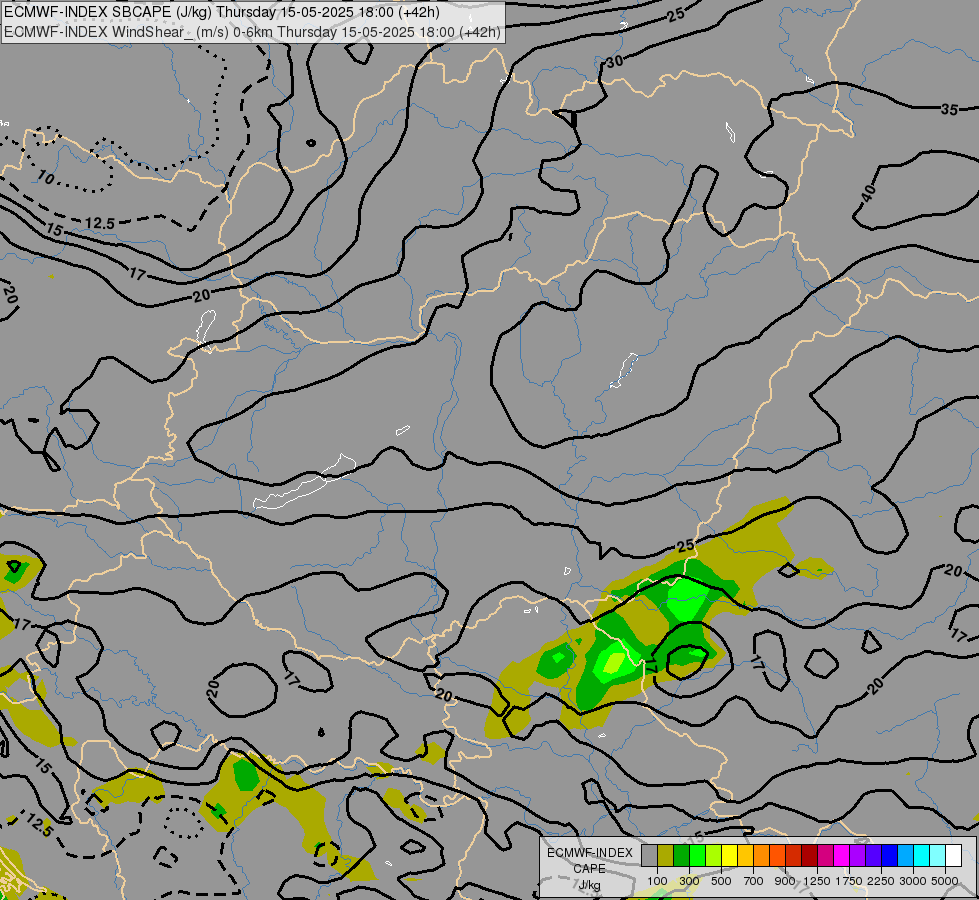
Task: Pick the pure yellow legend swatch
Action: coord(729,856)
